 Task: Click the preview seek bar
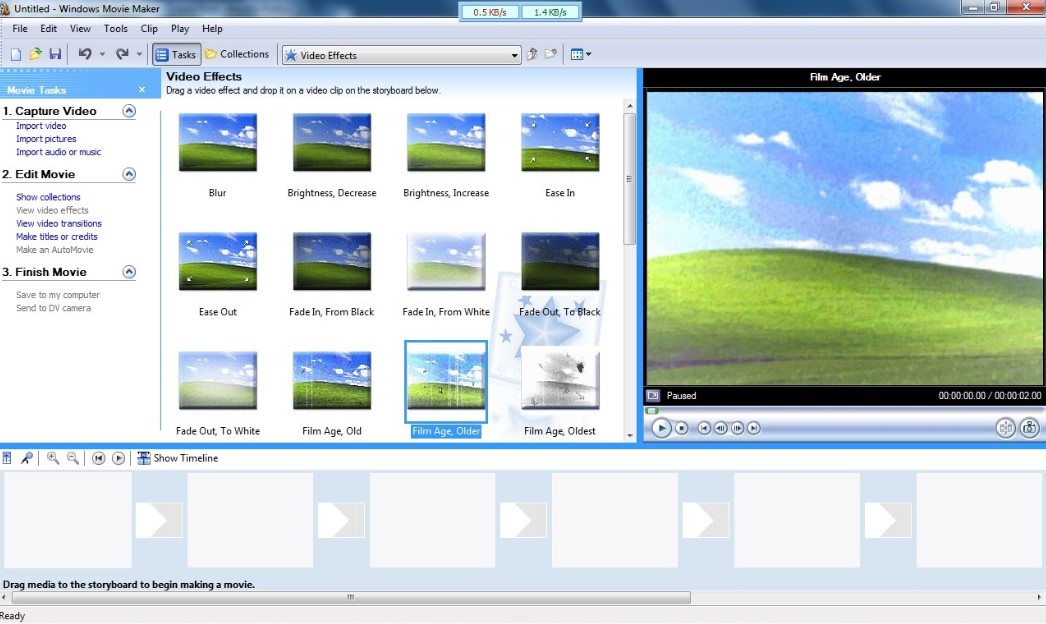pyautogui.click(x=845, y=410)
